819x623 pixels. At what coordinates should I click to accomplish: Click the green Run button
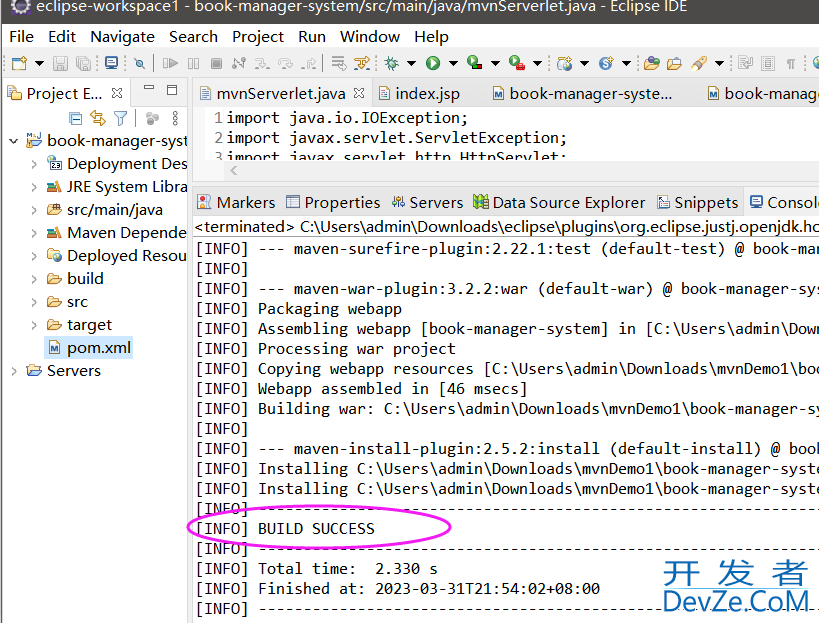coord(432,63)
